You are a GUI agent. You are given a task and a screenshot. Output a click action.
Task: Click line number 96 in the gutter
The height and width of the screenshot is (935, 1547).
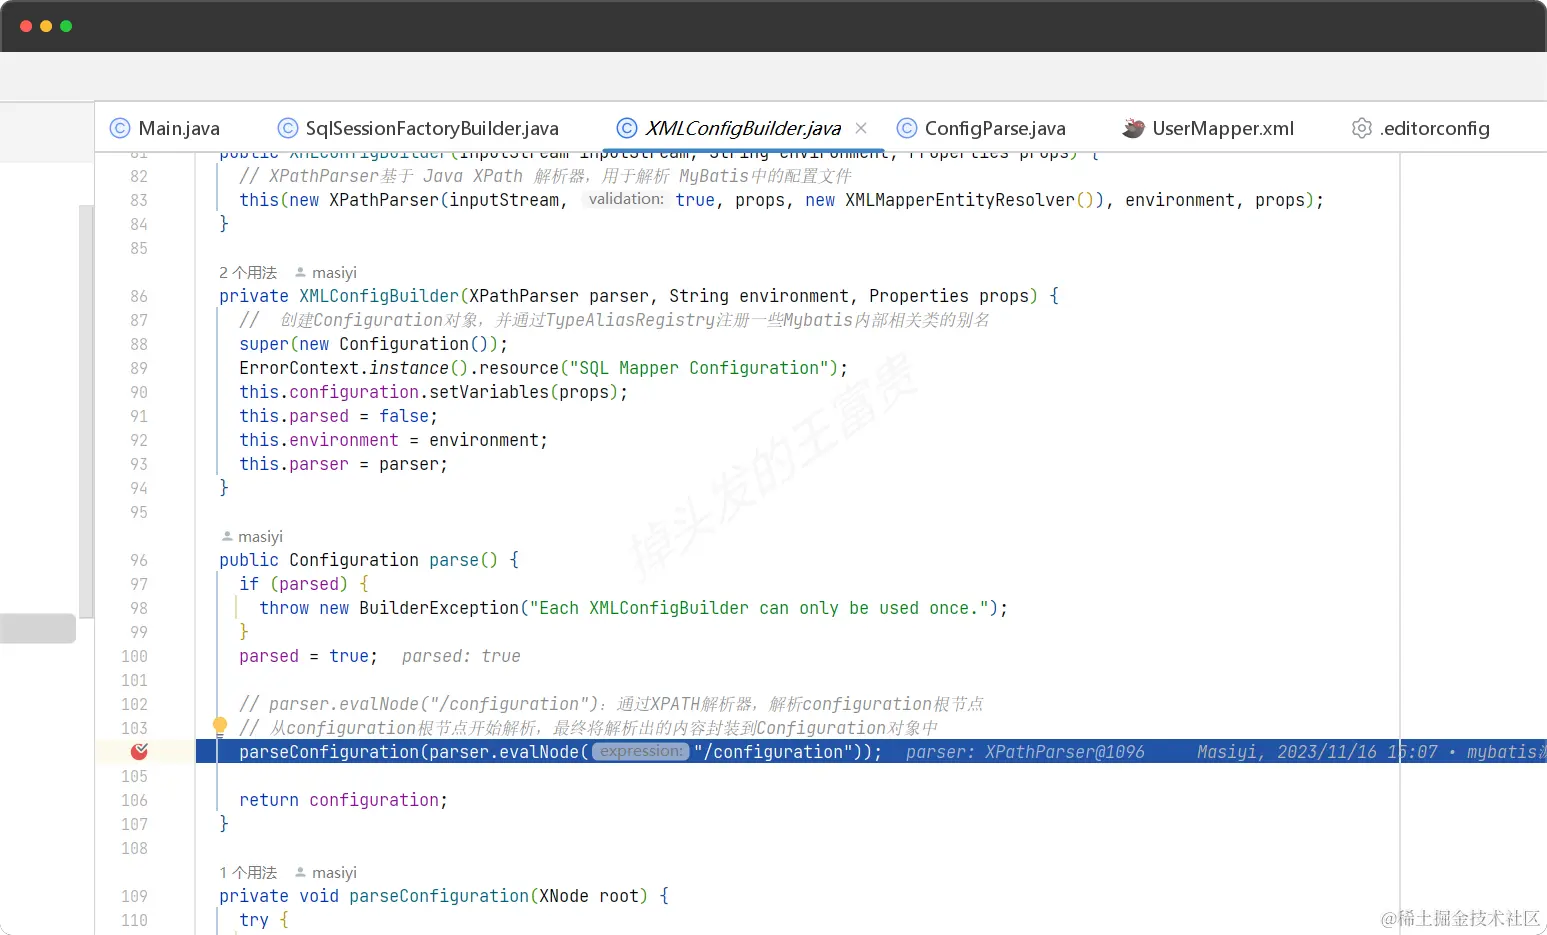[139, 561]
